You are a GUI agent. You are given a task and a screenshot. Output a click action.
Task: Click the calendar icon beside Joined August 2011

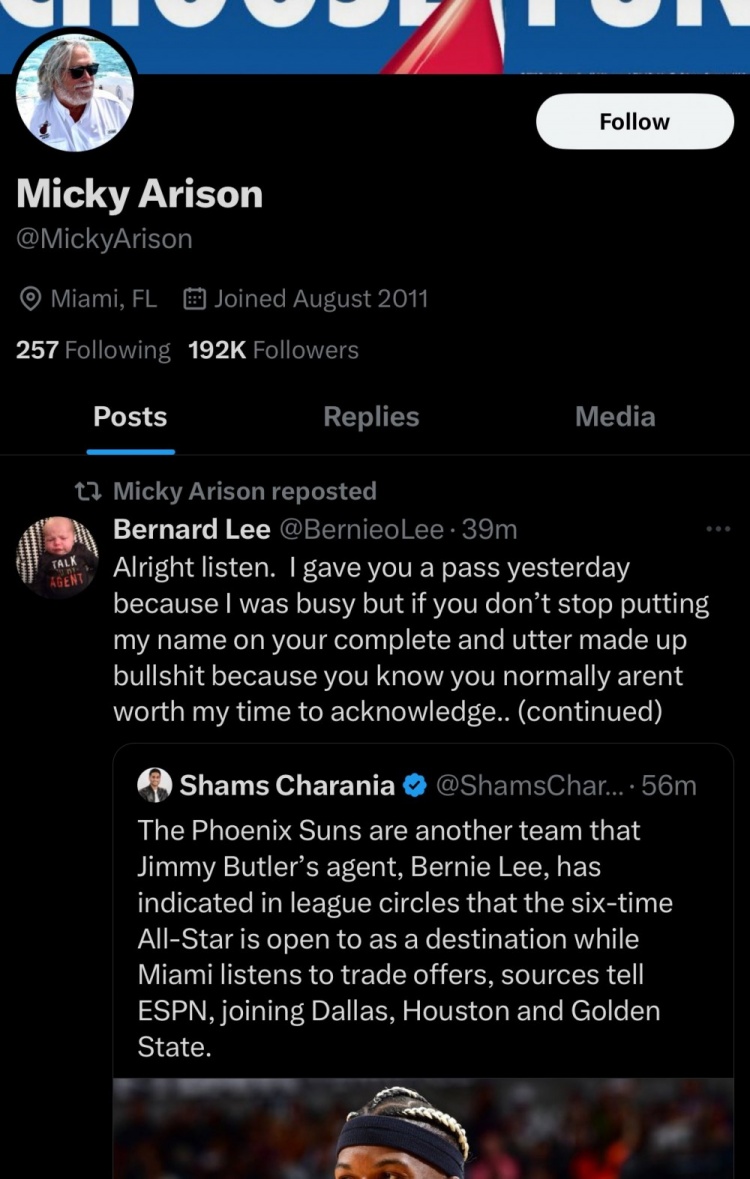[x=195, y=299]
